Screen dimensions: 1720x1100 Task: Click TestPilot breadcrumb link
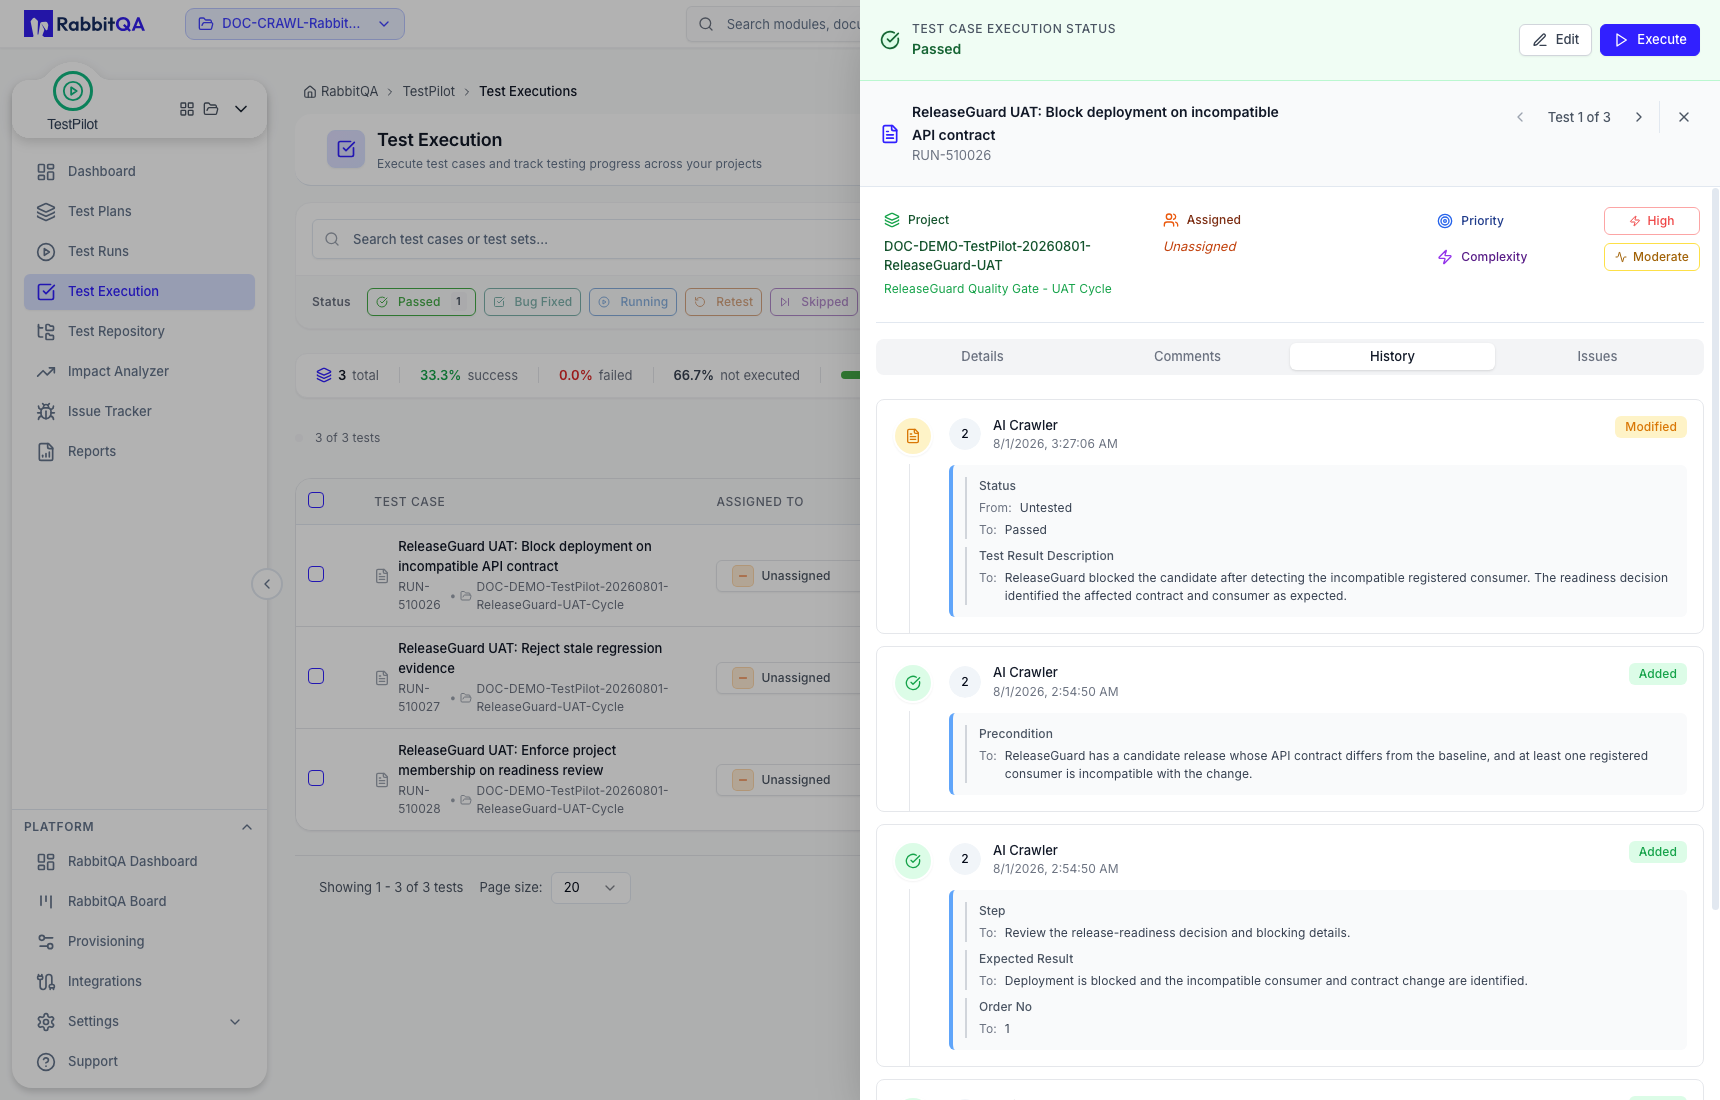coord(429,91)
